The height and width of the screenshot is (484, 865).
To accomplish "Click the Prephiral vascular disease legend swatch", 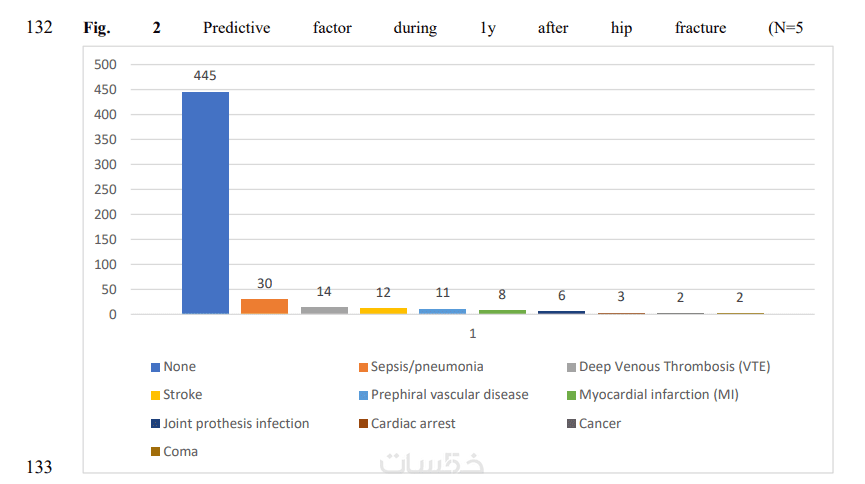I will tap(362, 395).
